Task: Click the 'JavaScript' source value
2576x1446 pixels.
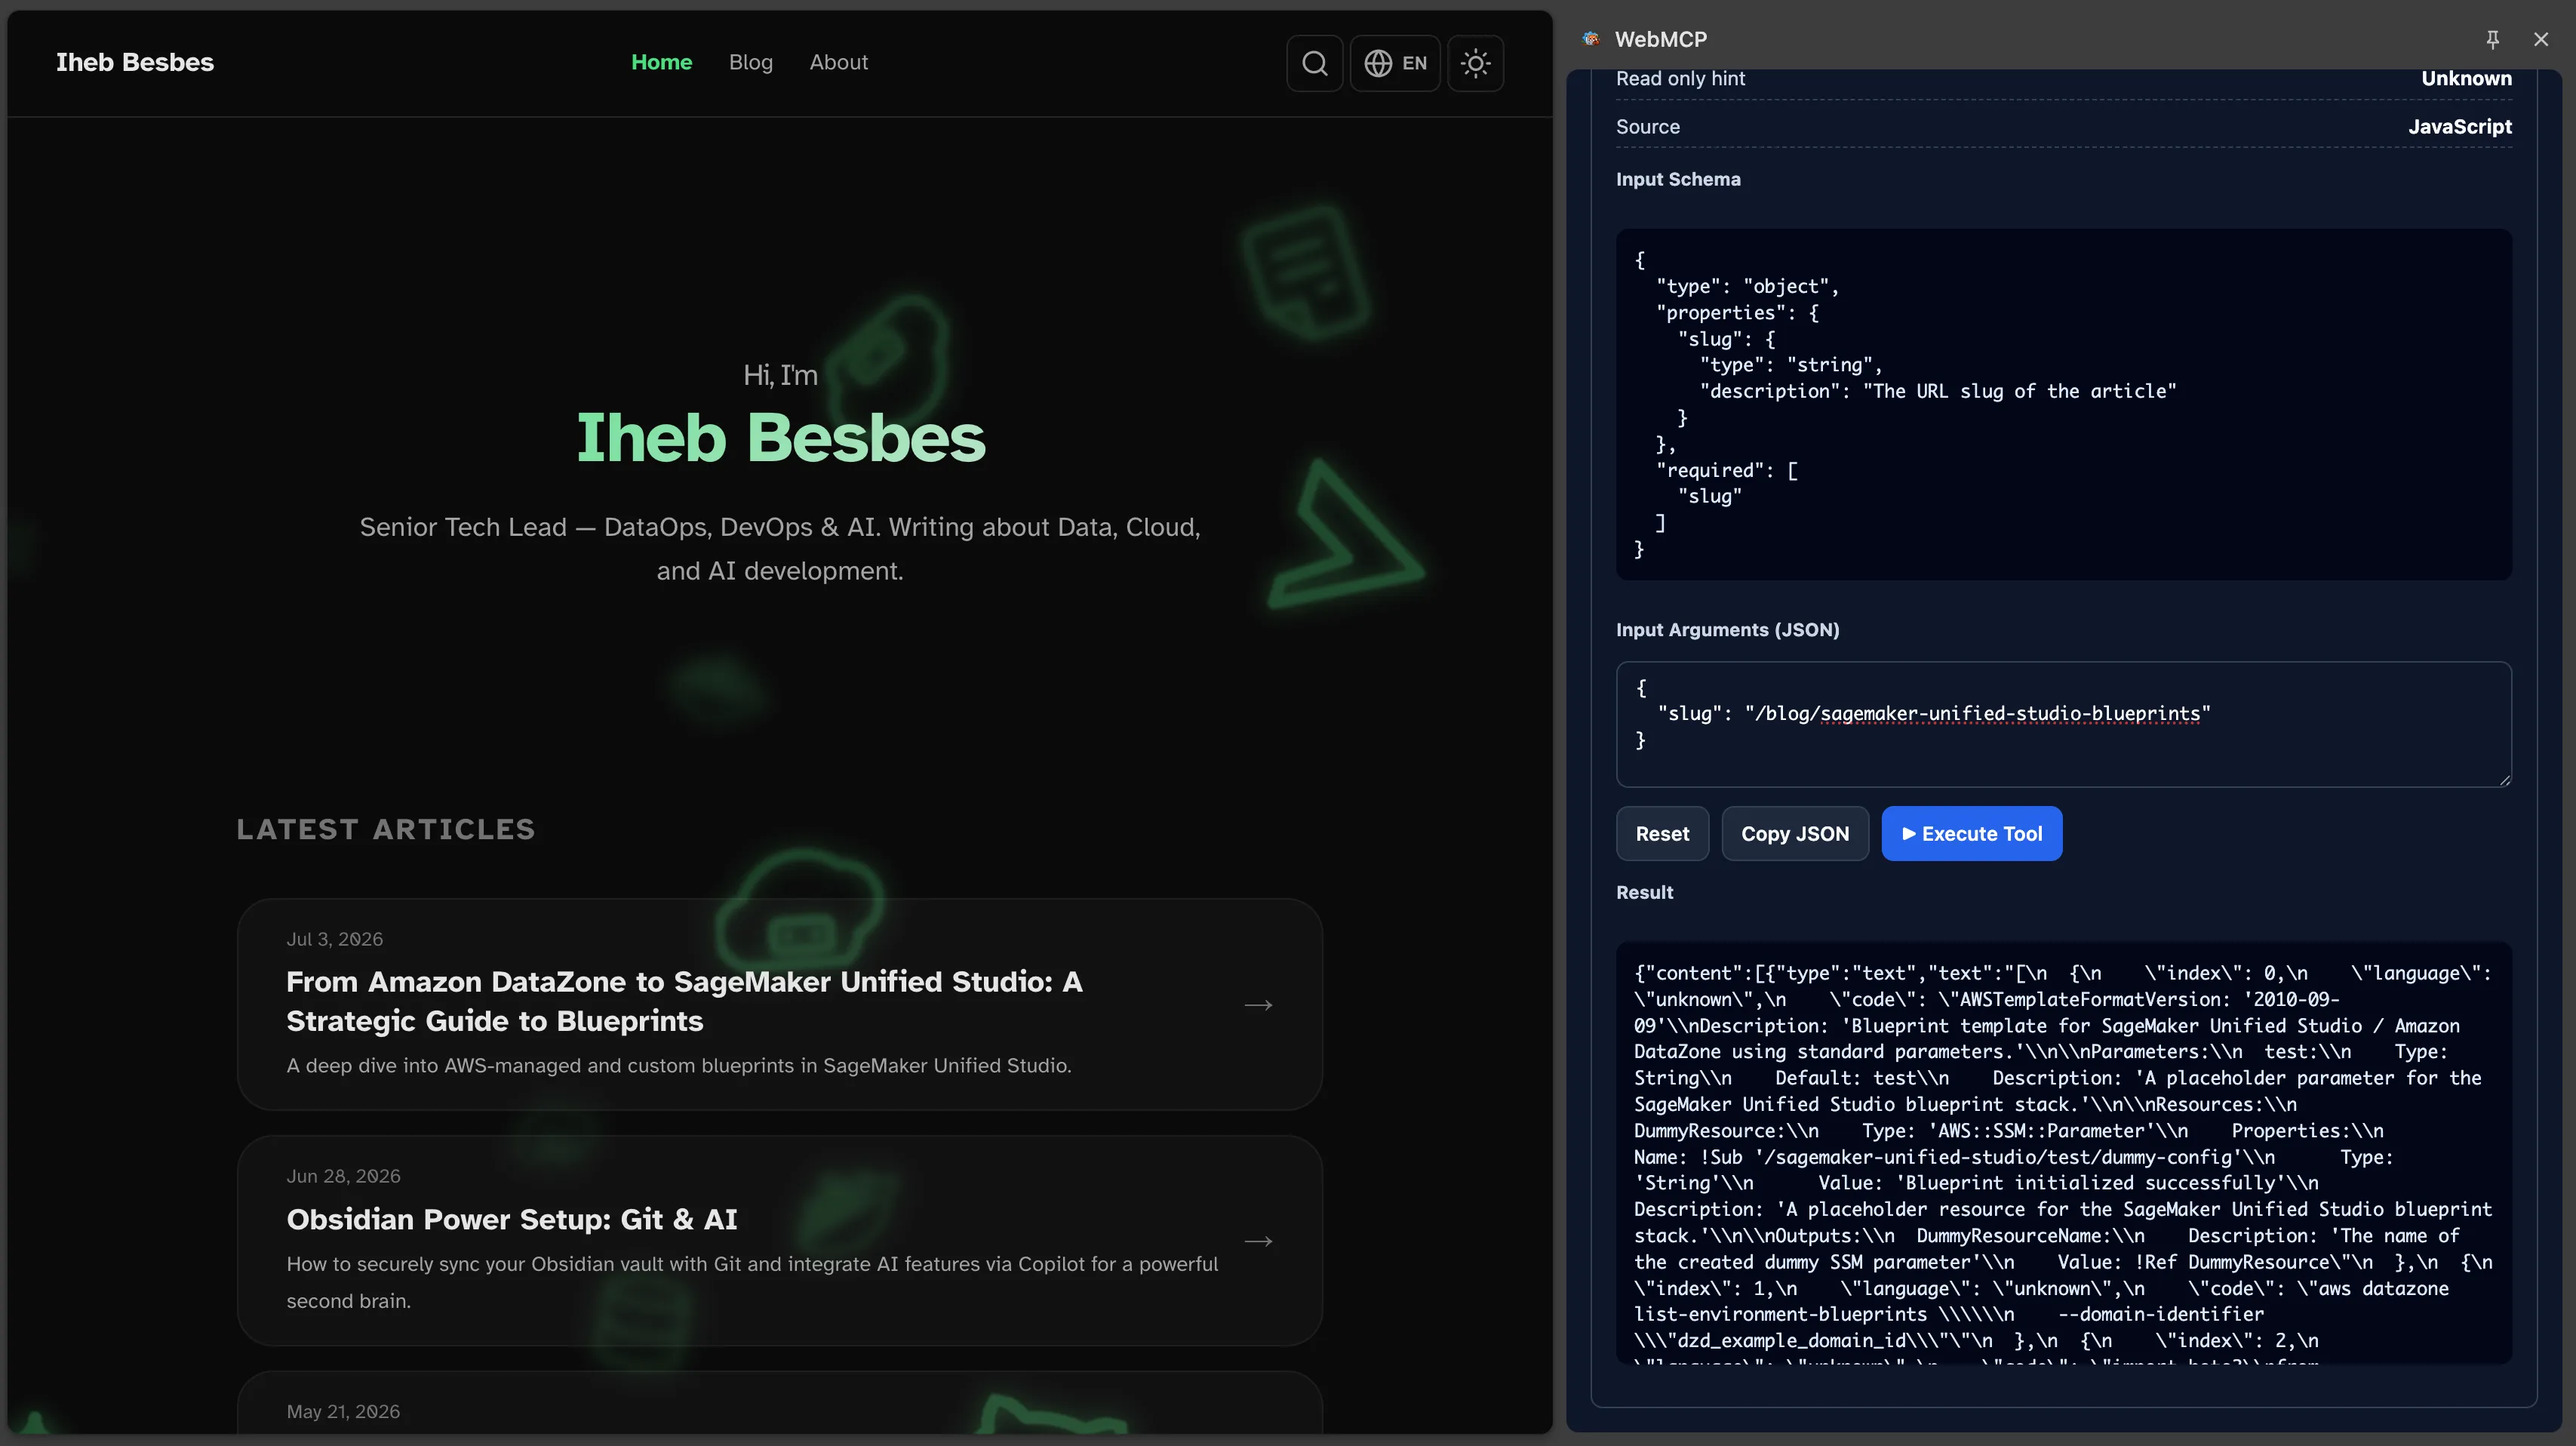Action: 2459,126
